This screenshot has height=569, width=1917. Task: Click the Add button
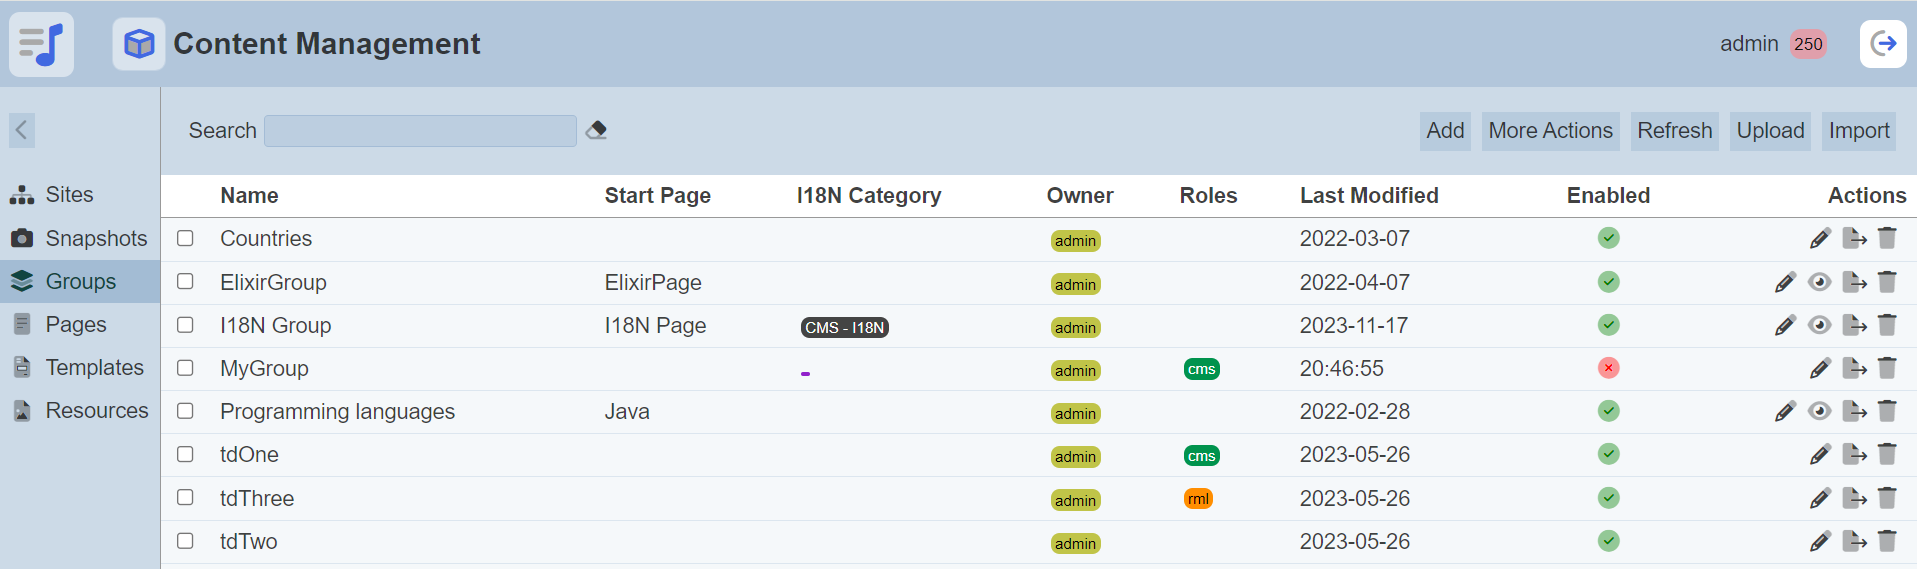click(1444, 131)
